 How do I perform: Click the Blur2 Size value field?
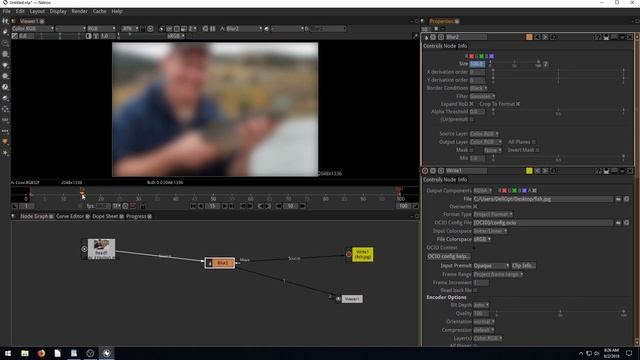point(477,64)
